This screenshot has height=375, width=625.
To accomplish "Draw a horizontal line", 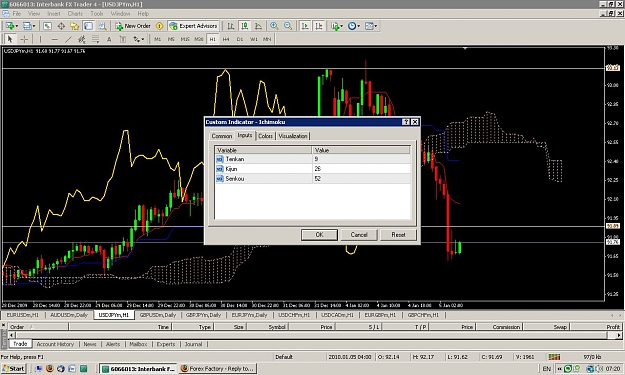I will coord(54,39).
